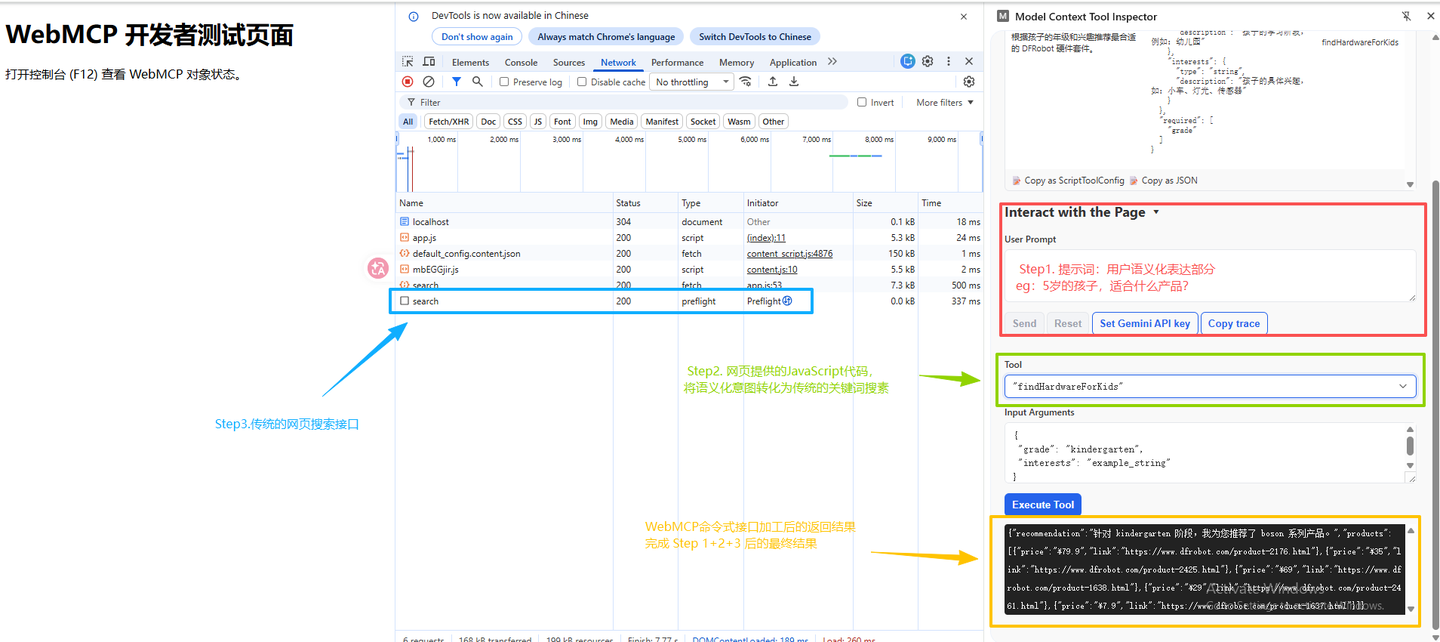This screenshot has width=1440, height=642.
Task: Activate the inspect element picker icon
Action: point(408,62)
